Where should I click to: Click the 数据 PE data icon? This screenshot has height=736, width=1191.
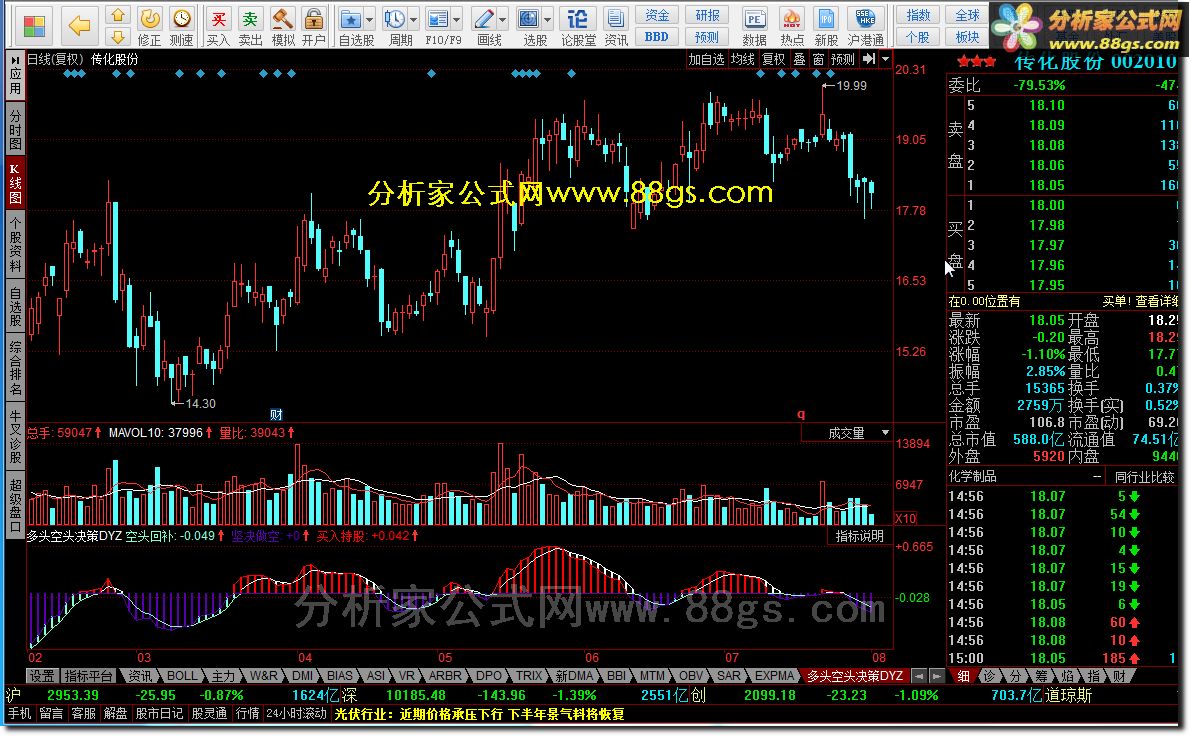tap(754, 20)
